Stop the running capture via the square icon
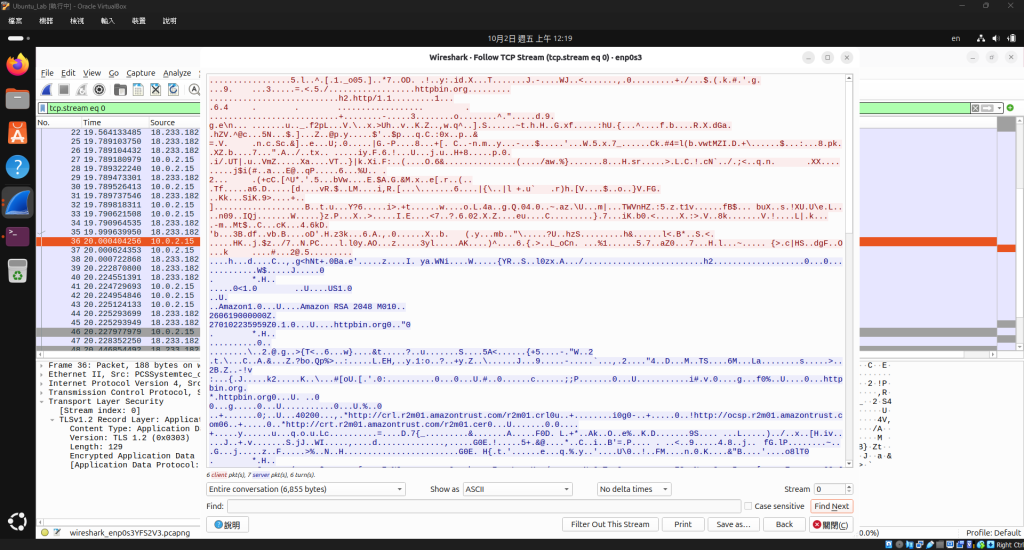Image resolution: width=1024 pixels, height=550 pixels. point(64,90)
